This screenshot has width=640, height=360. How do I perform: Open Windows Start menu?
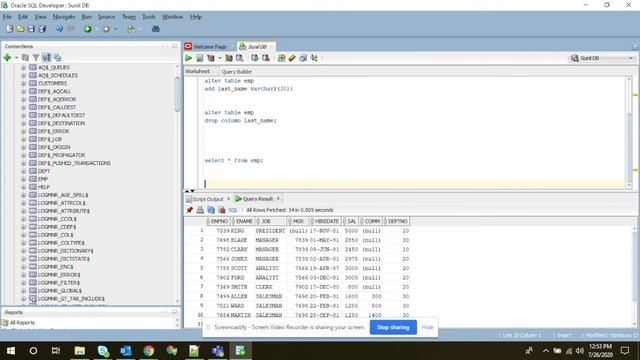click(x=11, y=351)
